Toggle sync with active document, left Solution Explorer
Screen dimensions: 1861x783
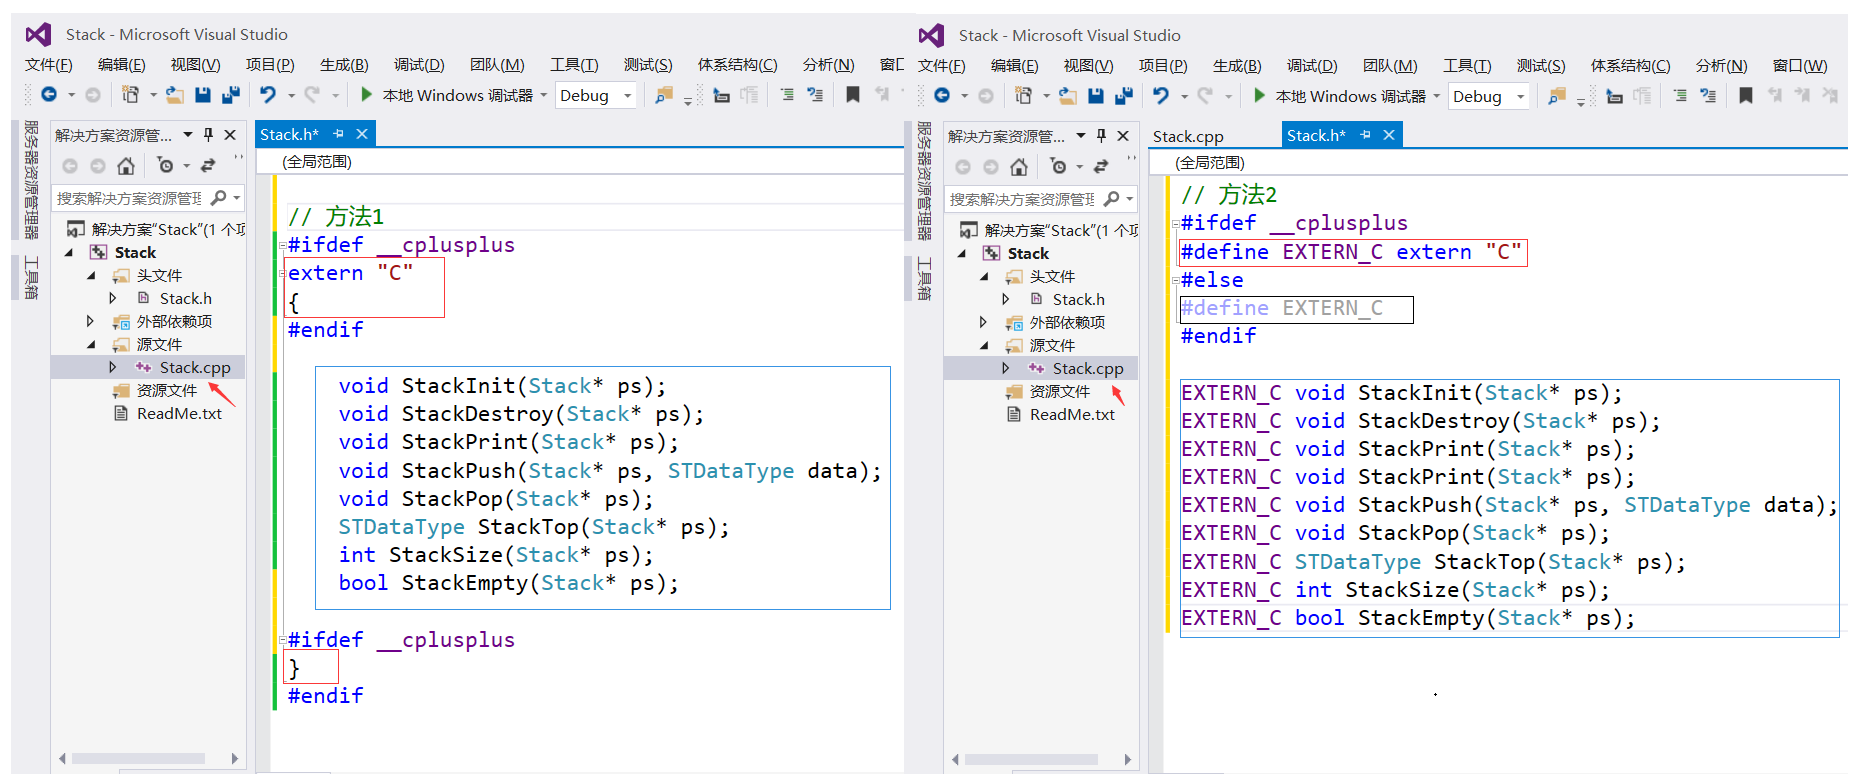coord(208,165)
